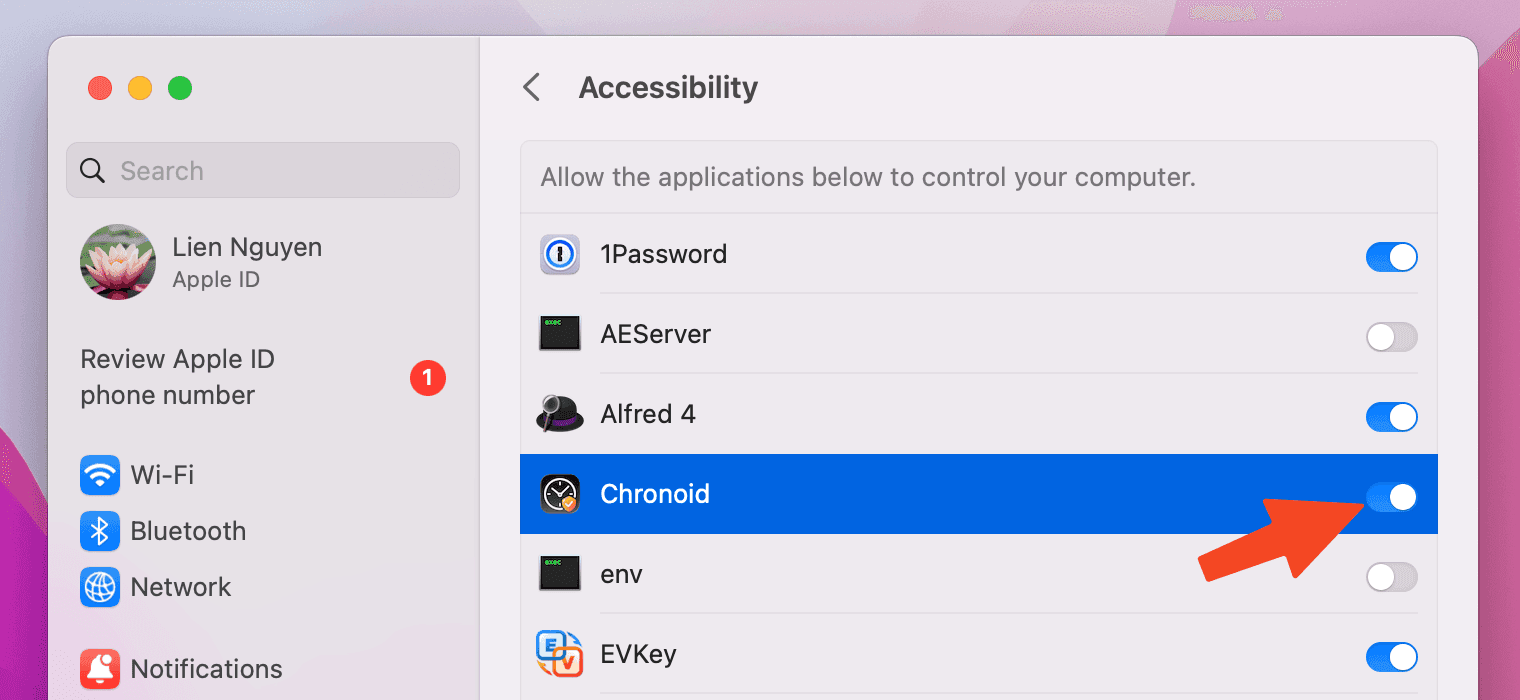1520x700 pixels.
Task: Enable the env app toggle
Action: tap(1392, 577)
